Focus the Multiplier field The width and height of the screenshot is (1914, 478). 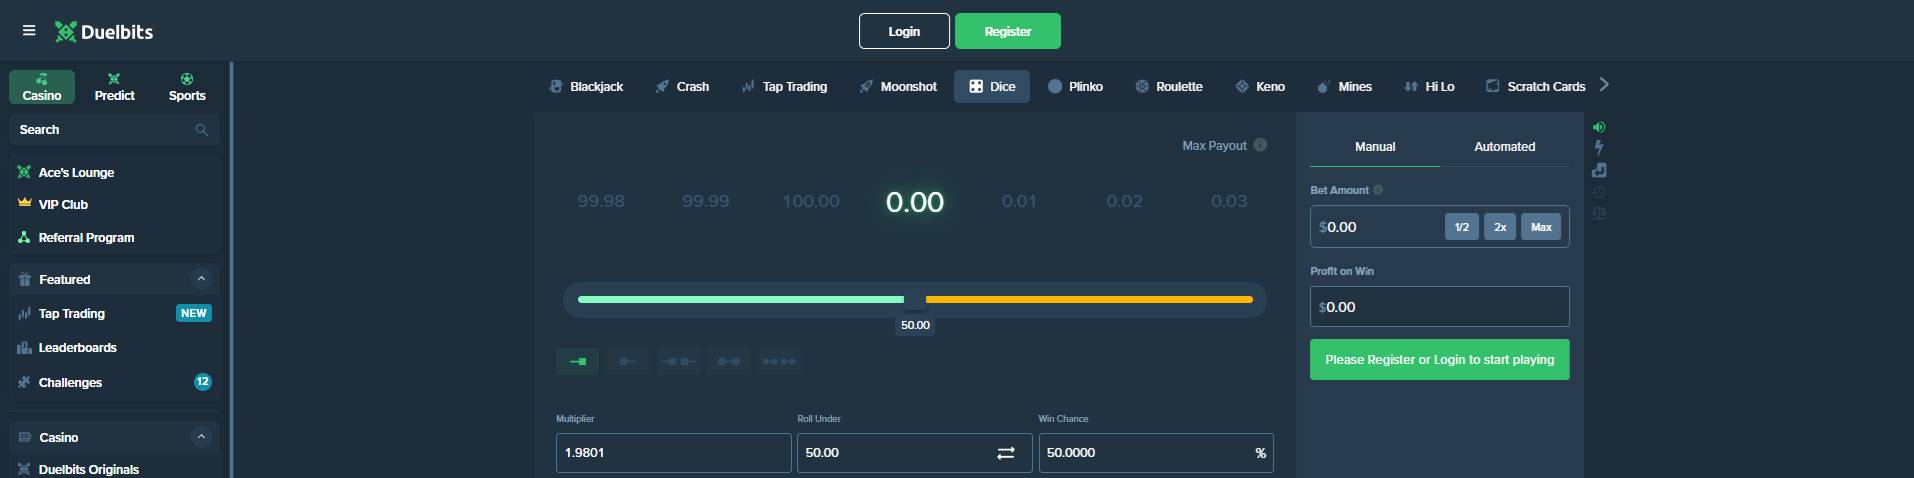(674, 453)
